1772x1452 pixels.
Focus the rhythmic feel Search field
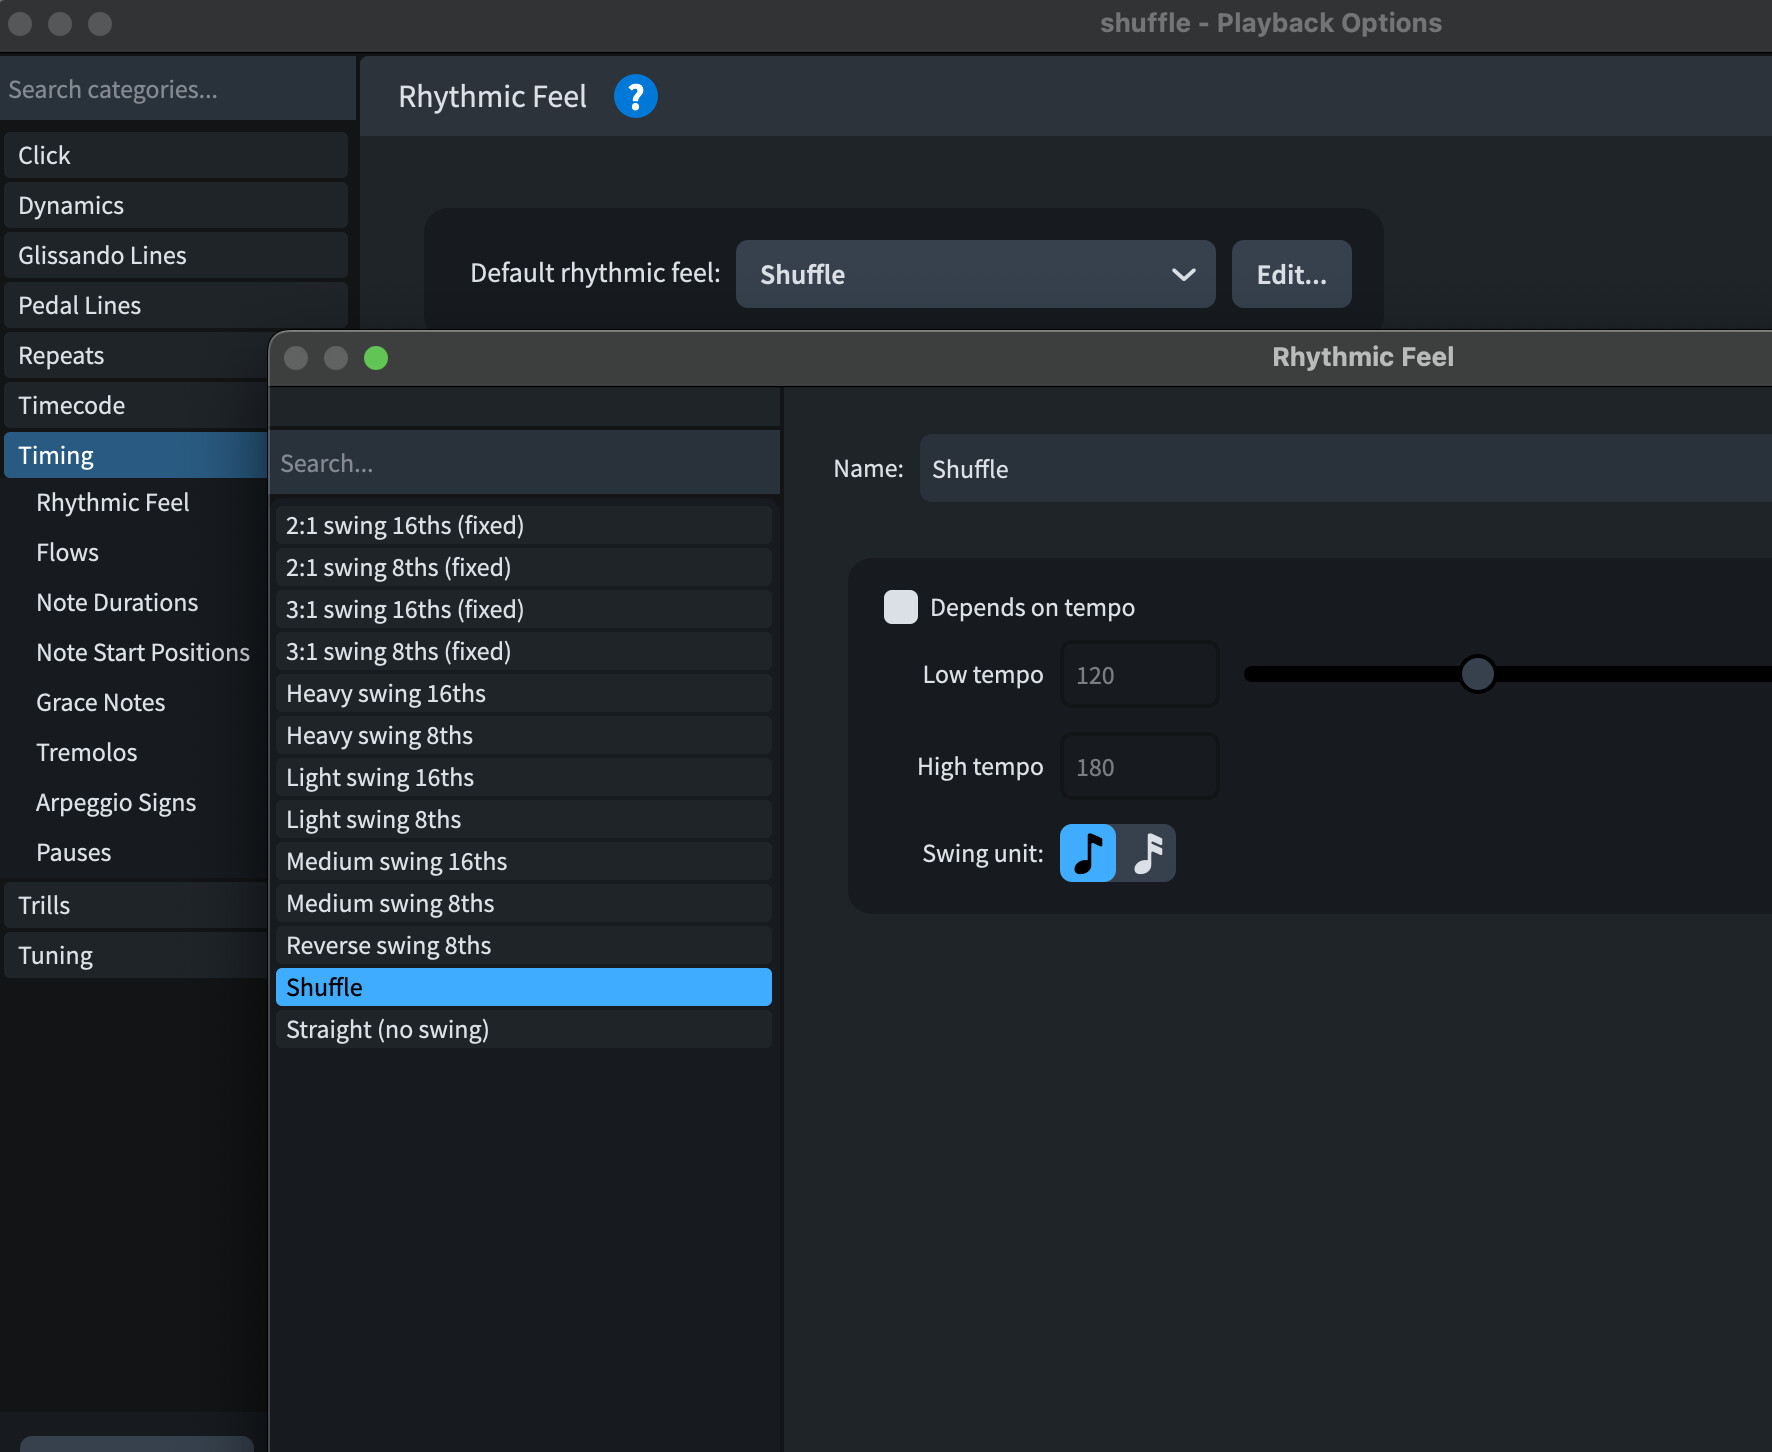point(525,463)
